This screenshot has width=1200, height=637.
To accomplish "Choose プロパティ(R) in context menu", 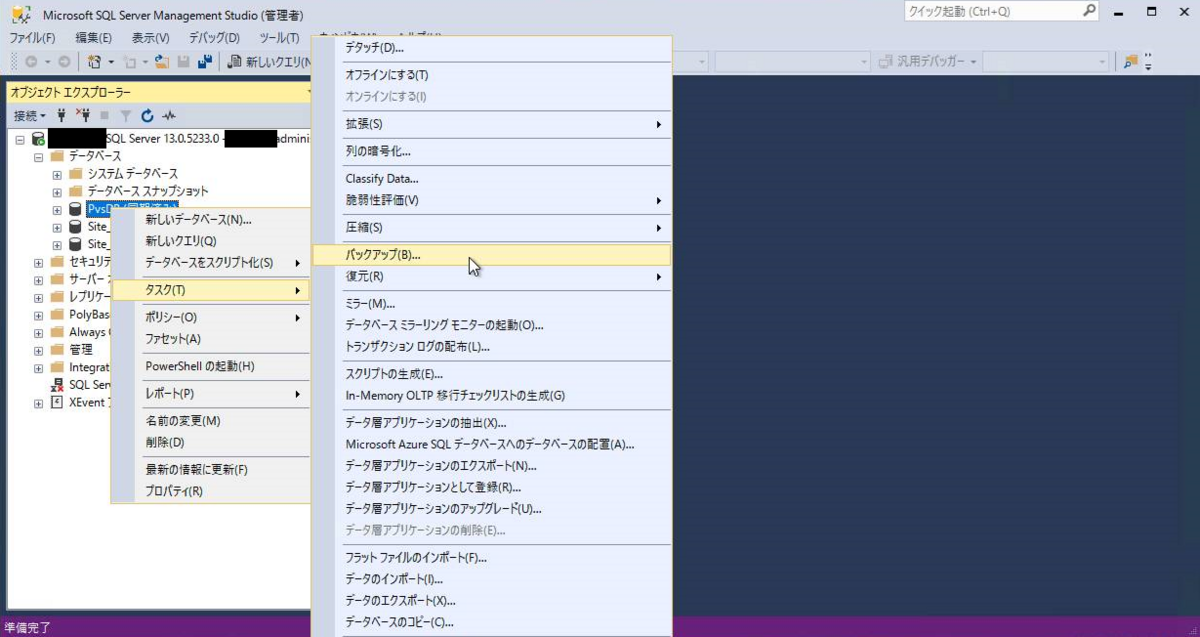I will coord(210,491).
